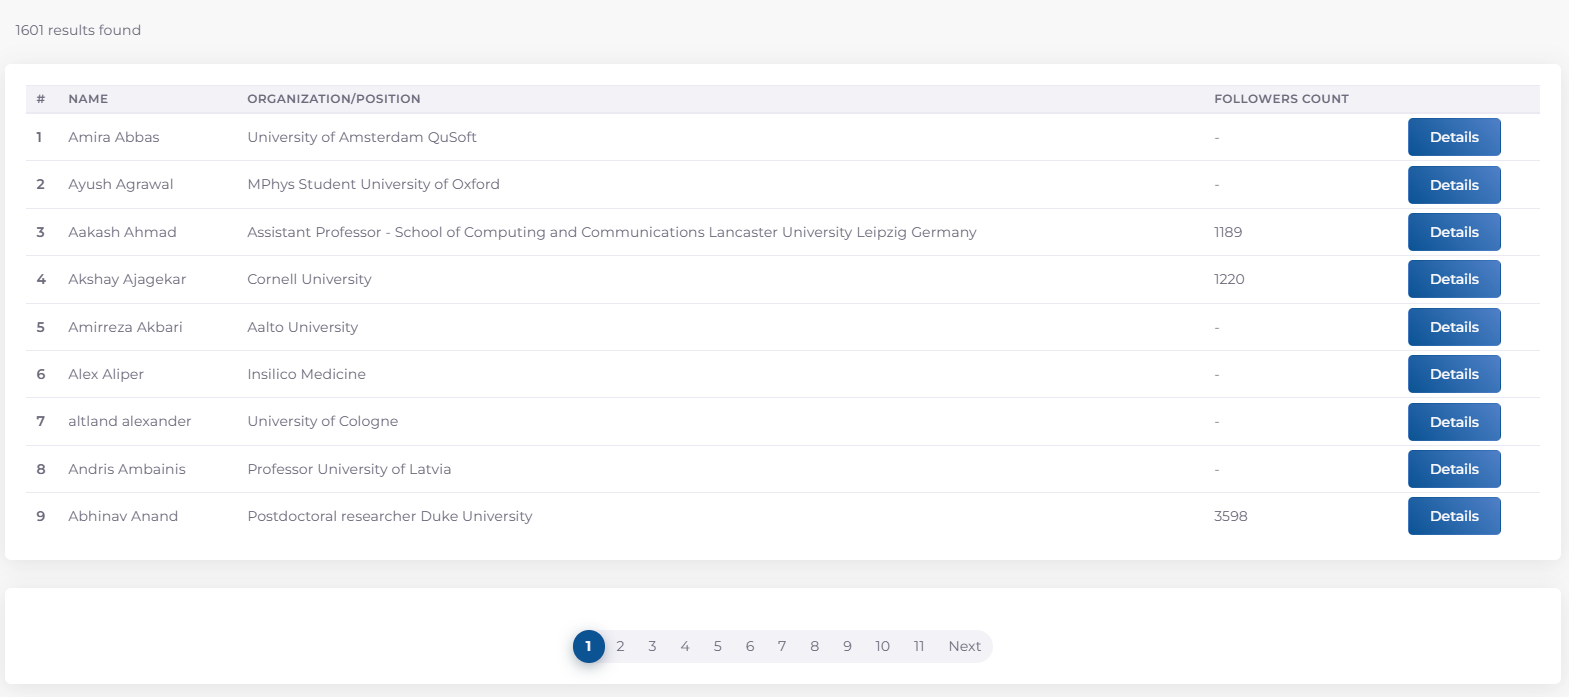Screen dimensions: 1569x697
Task: Click the Followers Count column header
Action: coord(1281,99)
